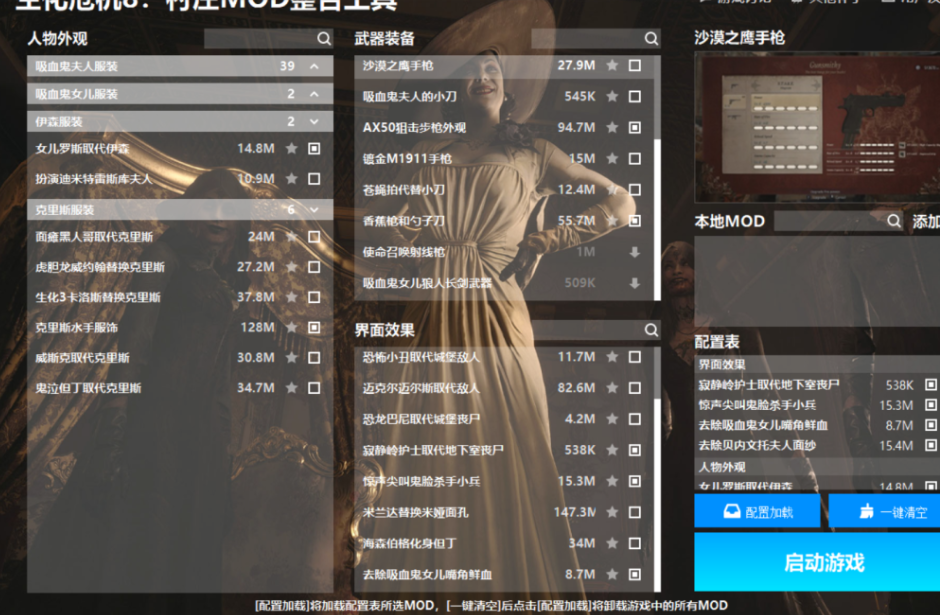Favorite star for 恐怖小丑取代城堡敌人
The image size is (940, 615).
(x=612, y=357)
